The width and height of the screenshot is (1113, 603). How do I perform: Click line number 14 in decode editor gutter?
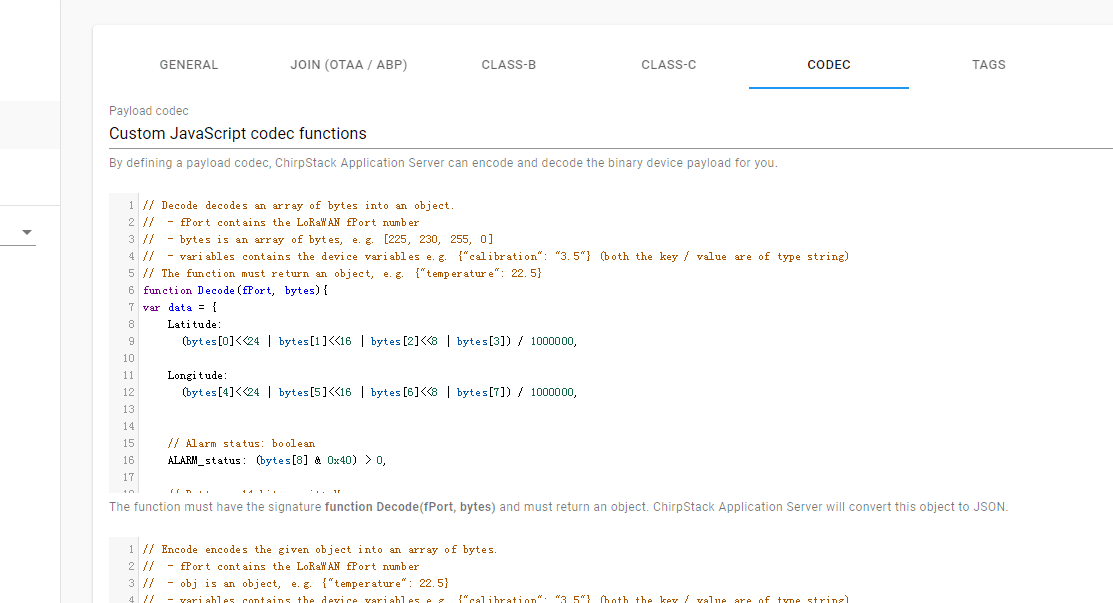(128, 426)
